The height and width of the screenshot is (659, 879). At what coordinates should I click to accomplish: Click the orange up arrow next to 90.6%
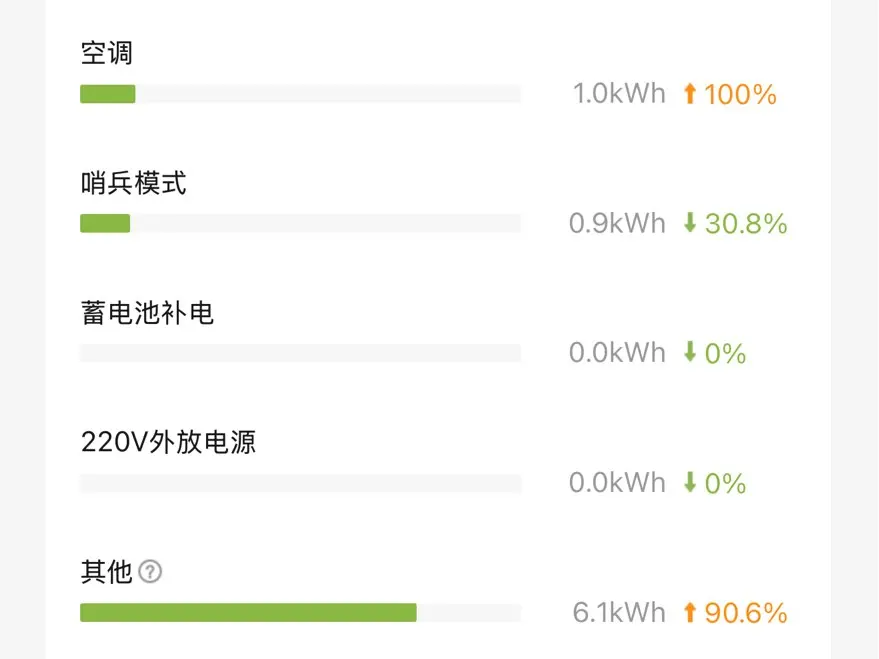pos(690,612)
